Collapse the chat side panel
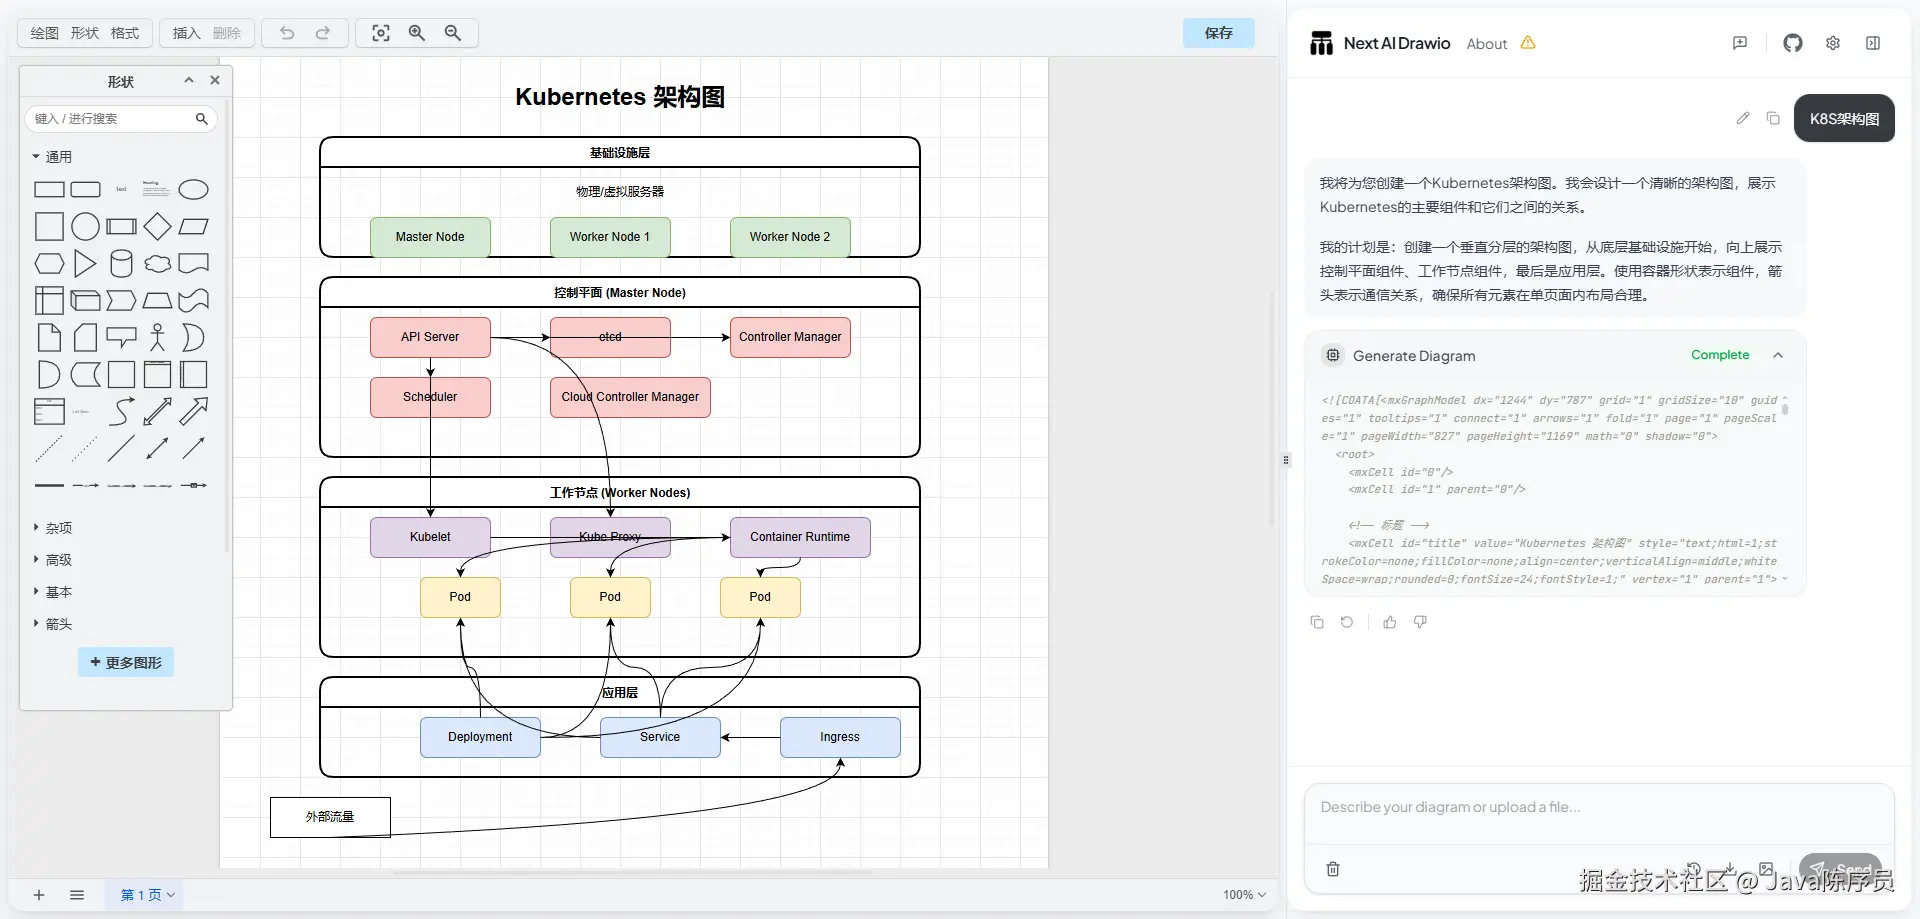Image resolution: width=1920 pixels, height=919 pixels. (x=1873, y=43)
